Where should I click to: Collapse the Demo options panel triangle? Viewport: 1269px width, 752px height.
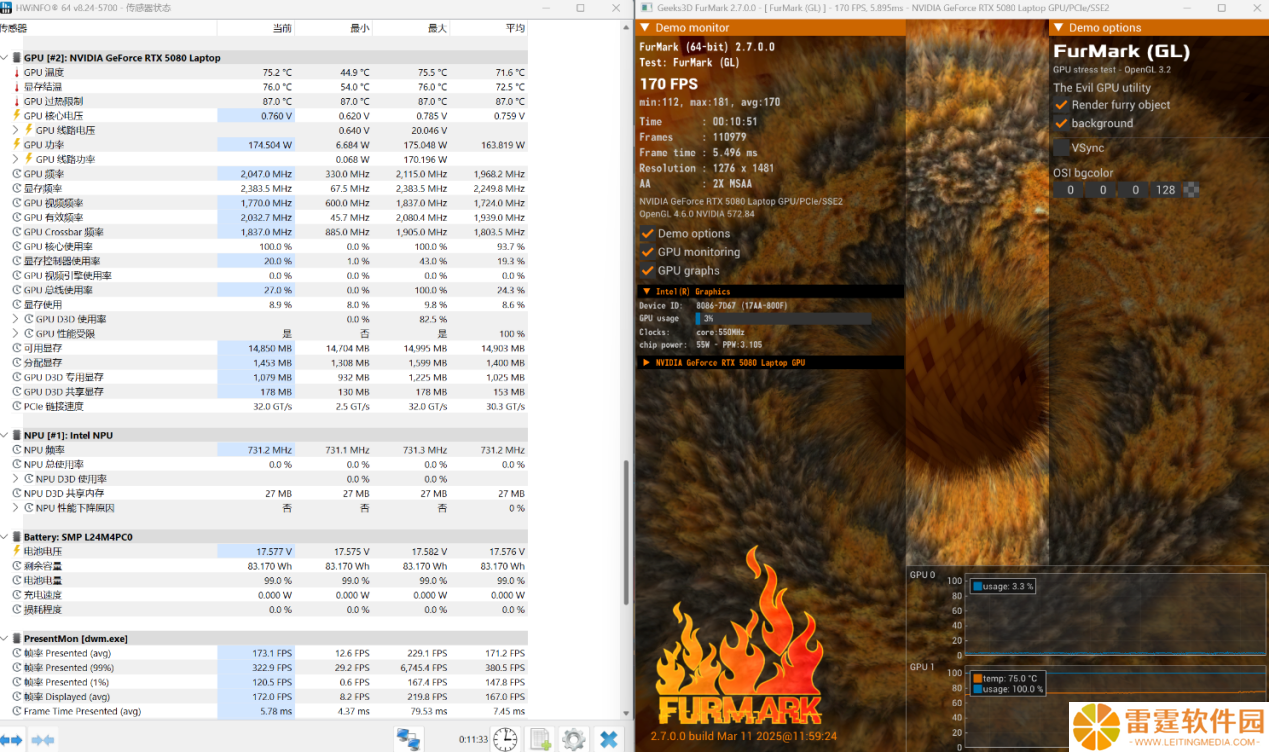click(x=1060, y=28)
